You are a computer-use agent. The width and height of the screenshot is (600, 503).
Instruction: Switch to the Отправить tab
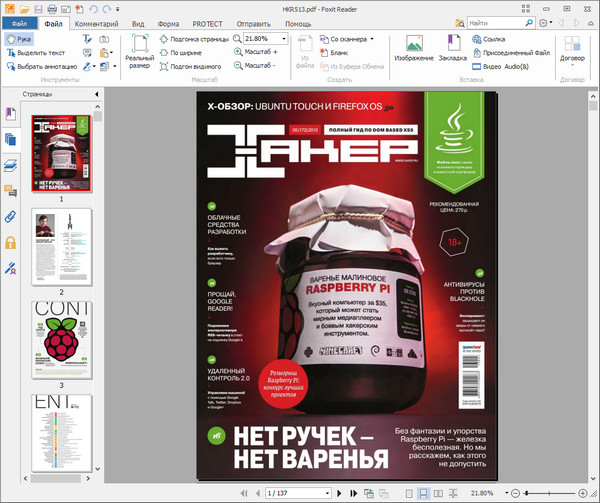click(253, 24)
